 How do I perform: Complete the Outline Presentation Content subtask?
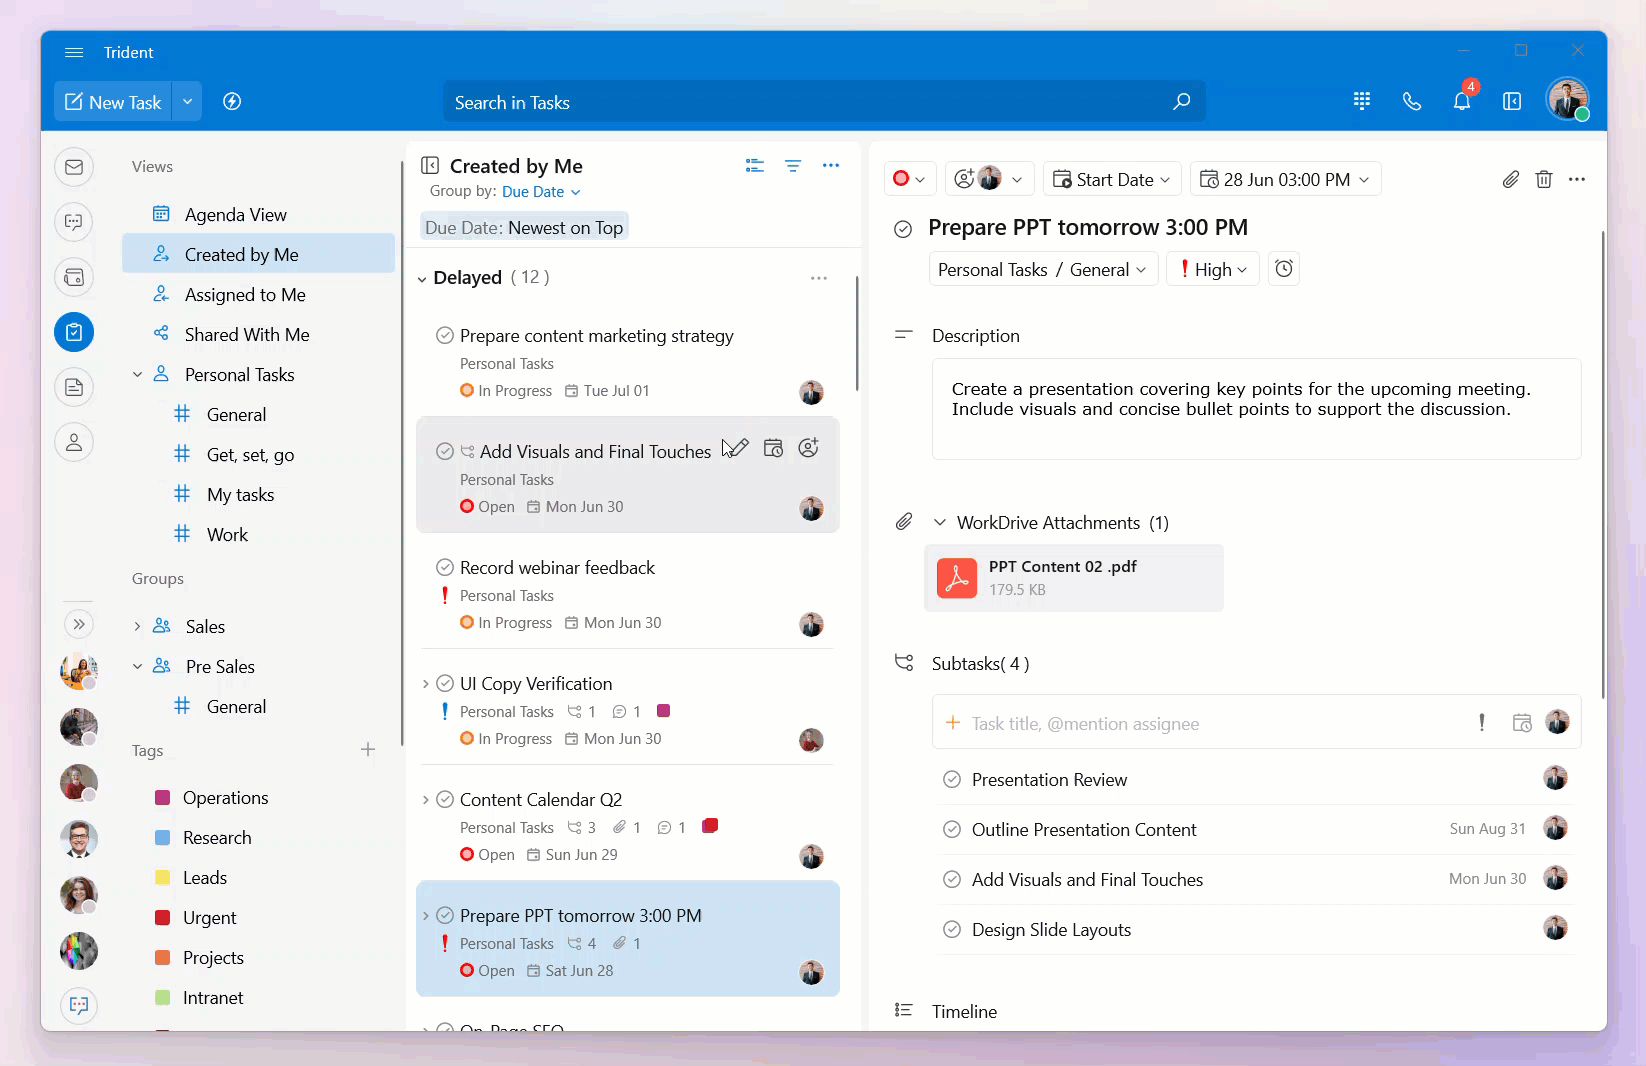[952, 830]
